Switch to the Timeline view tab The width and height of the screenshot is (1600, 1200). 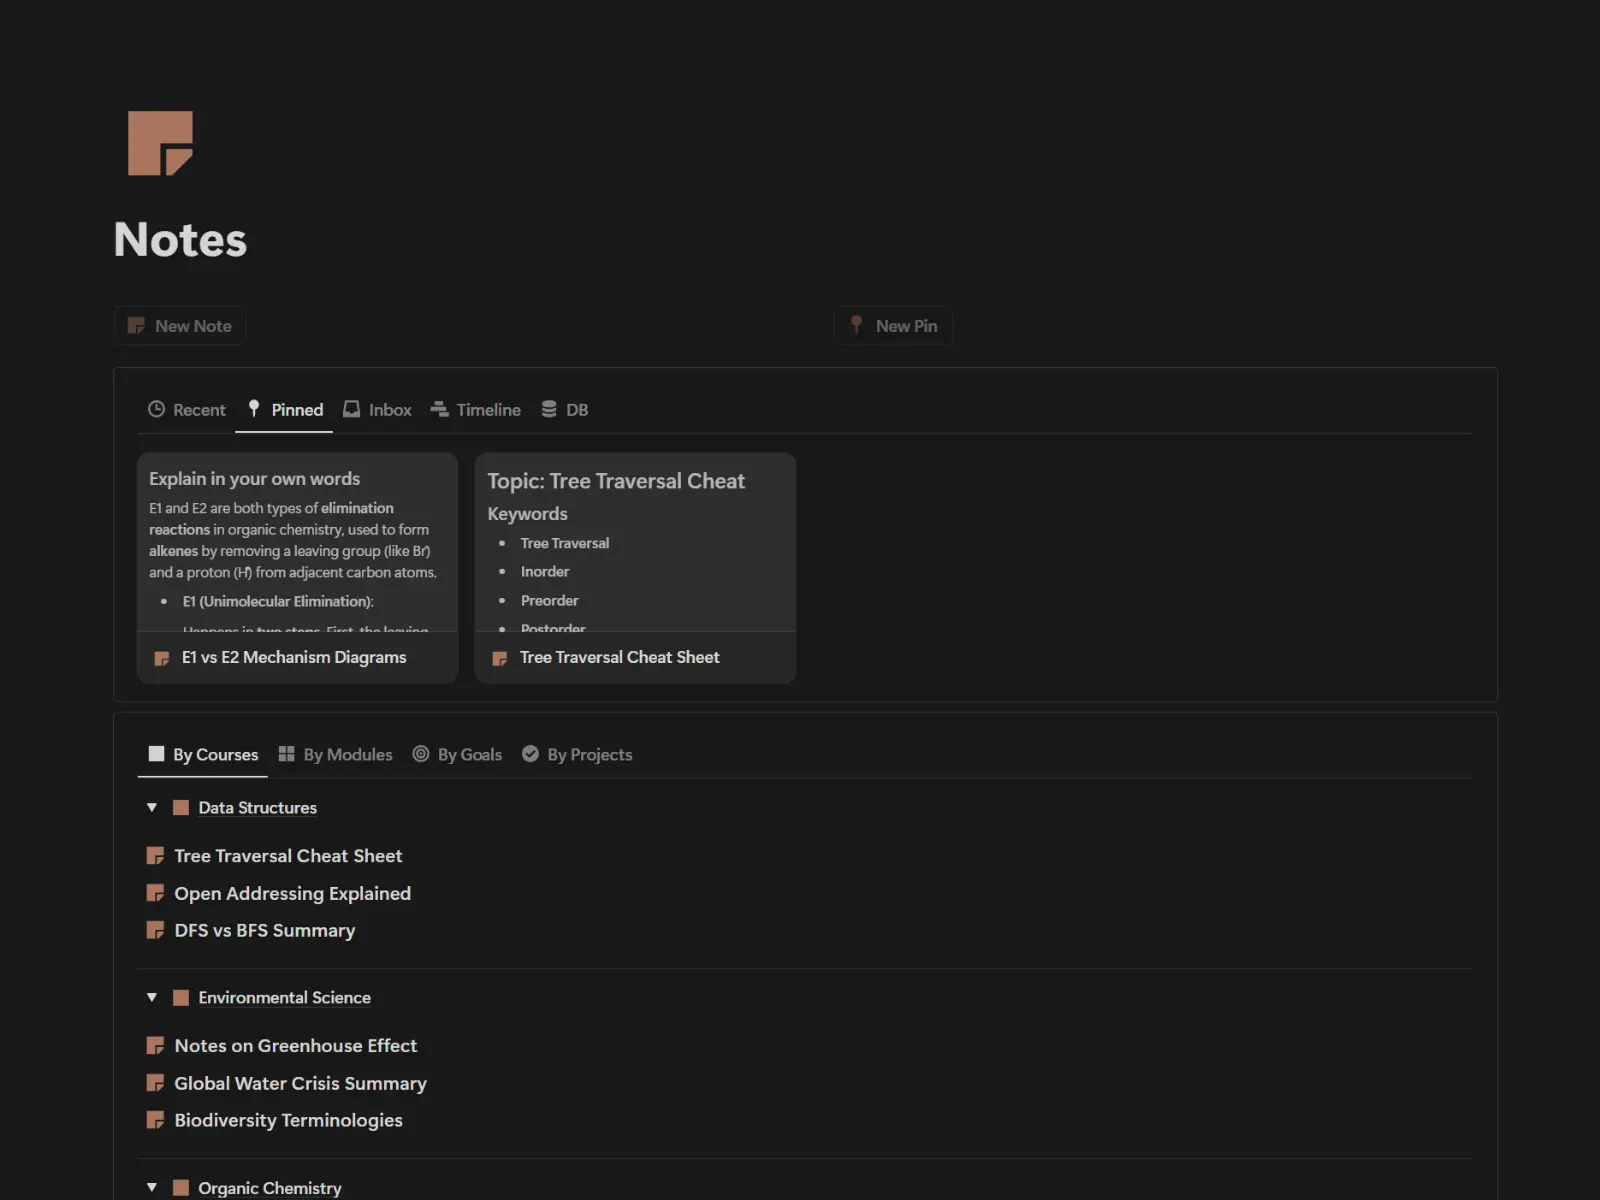[476, 410]
